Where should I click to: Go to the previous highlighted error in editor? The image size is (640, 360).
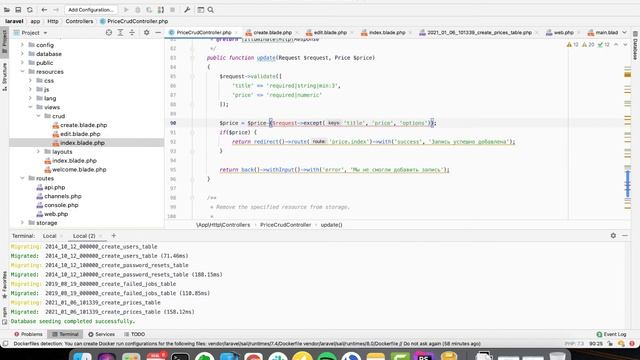[x=616, y=44]
